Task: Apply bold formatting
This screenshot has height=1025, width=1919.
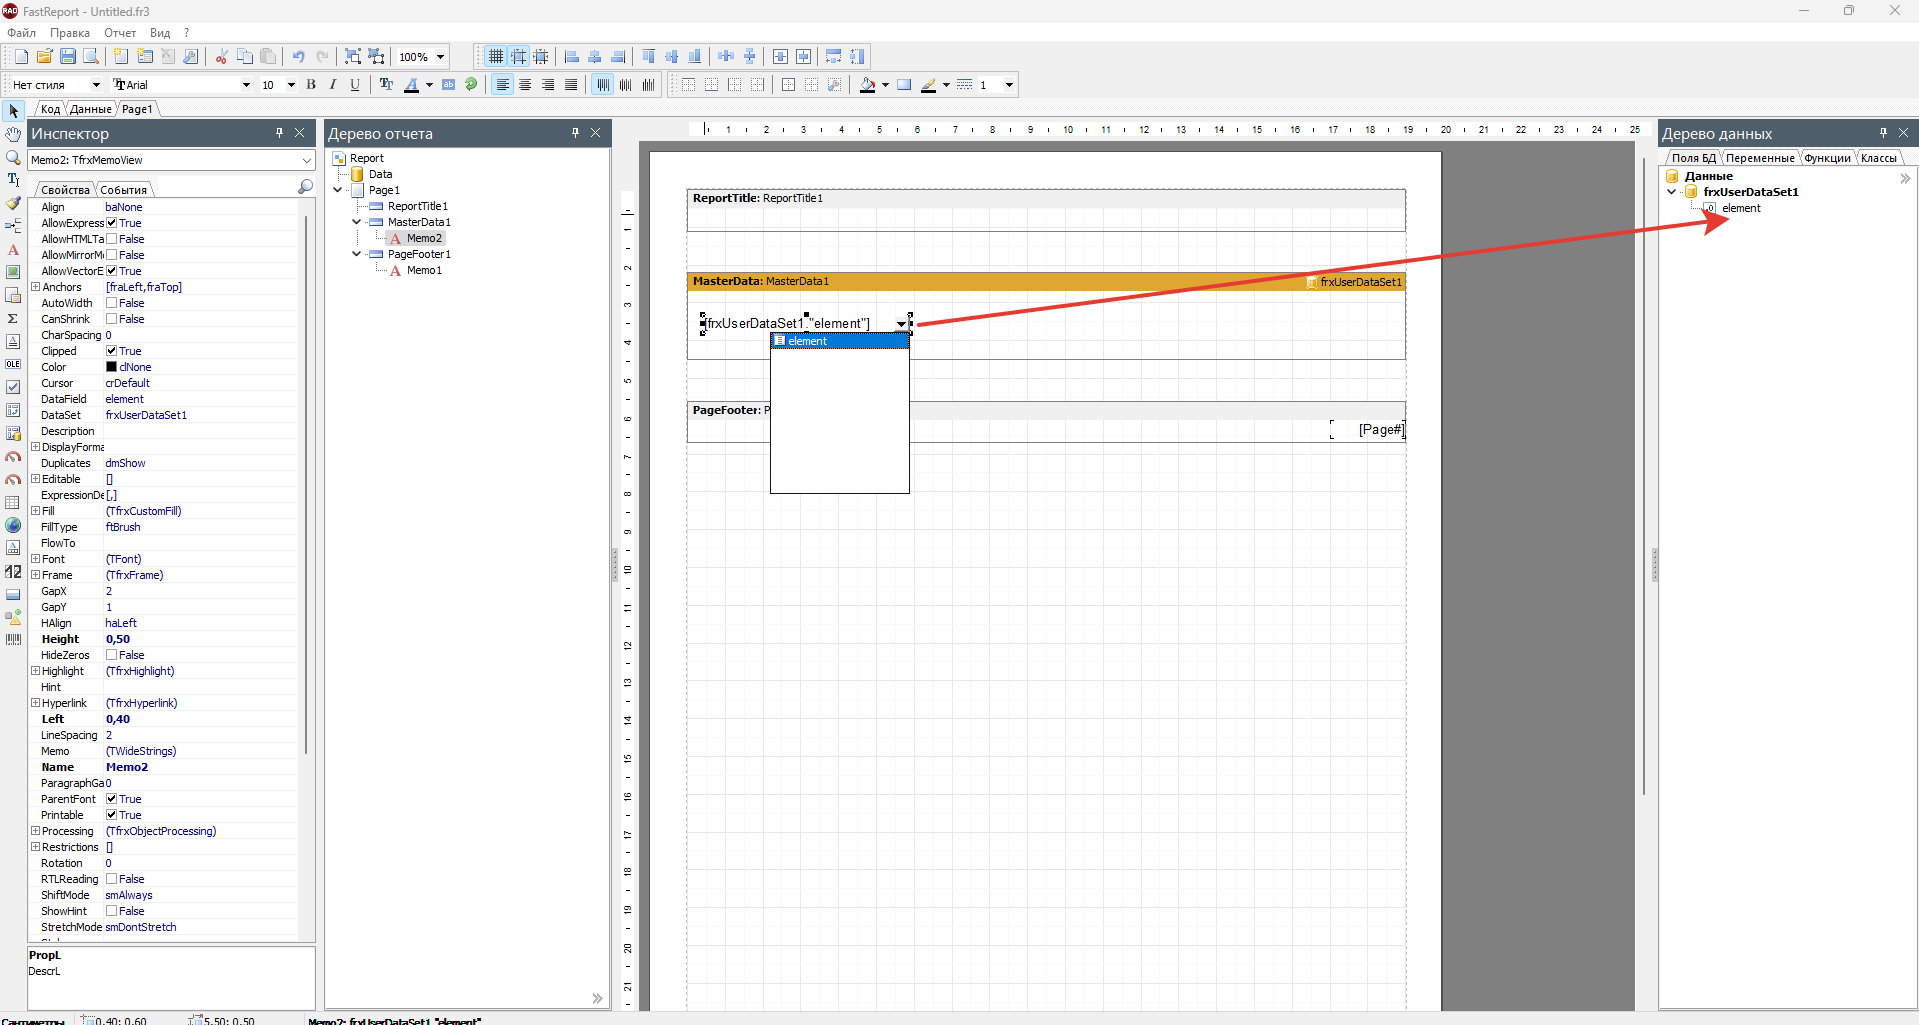Action: (x=311, y=85)
